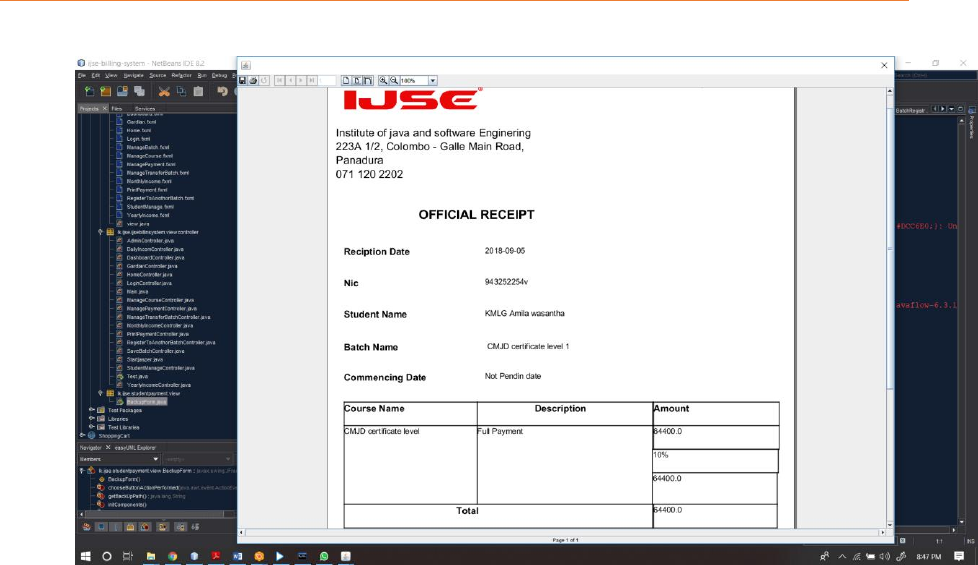
Task: Fit the report to window width
Action: [x=368, y=80]
